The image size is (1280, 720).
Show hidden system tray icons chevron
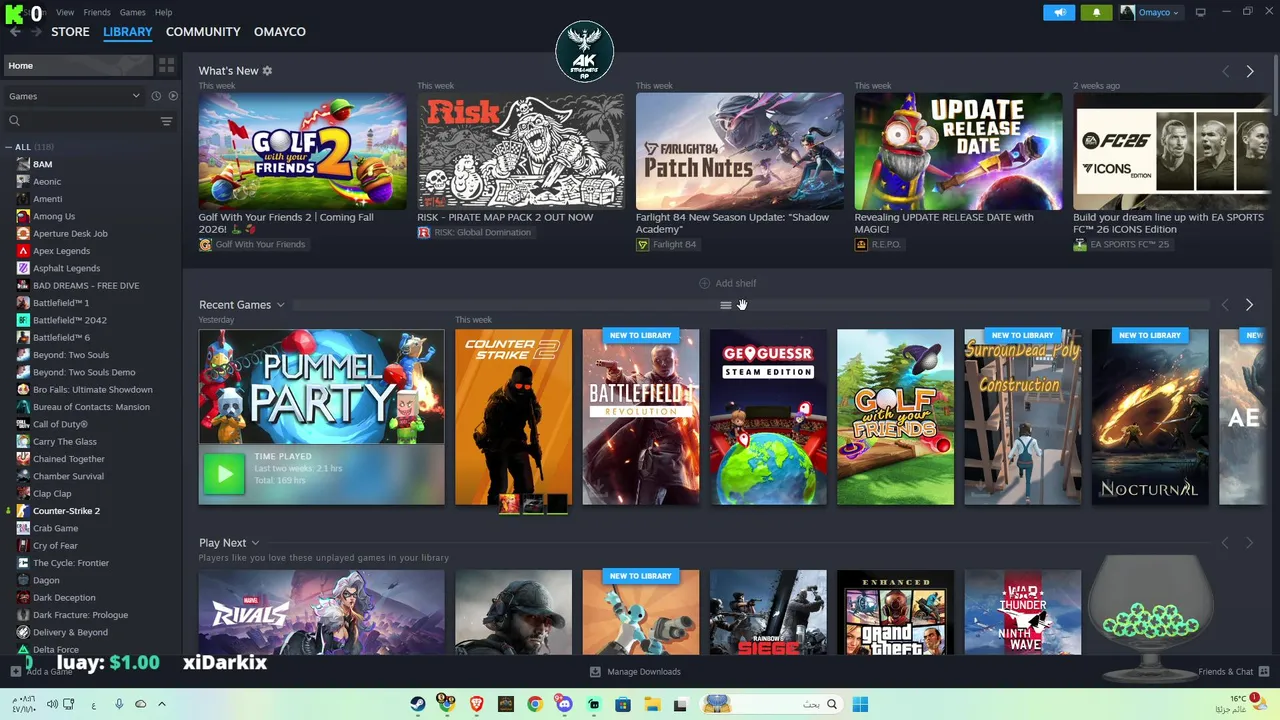pyautogui.click(x=161, y=704)
